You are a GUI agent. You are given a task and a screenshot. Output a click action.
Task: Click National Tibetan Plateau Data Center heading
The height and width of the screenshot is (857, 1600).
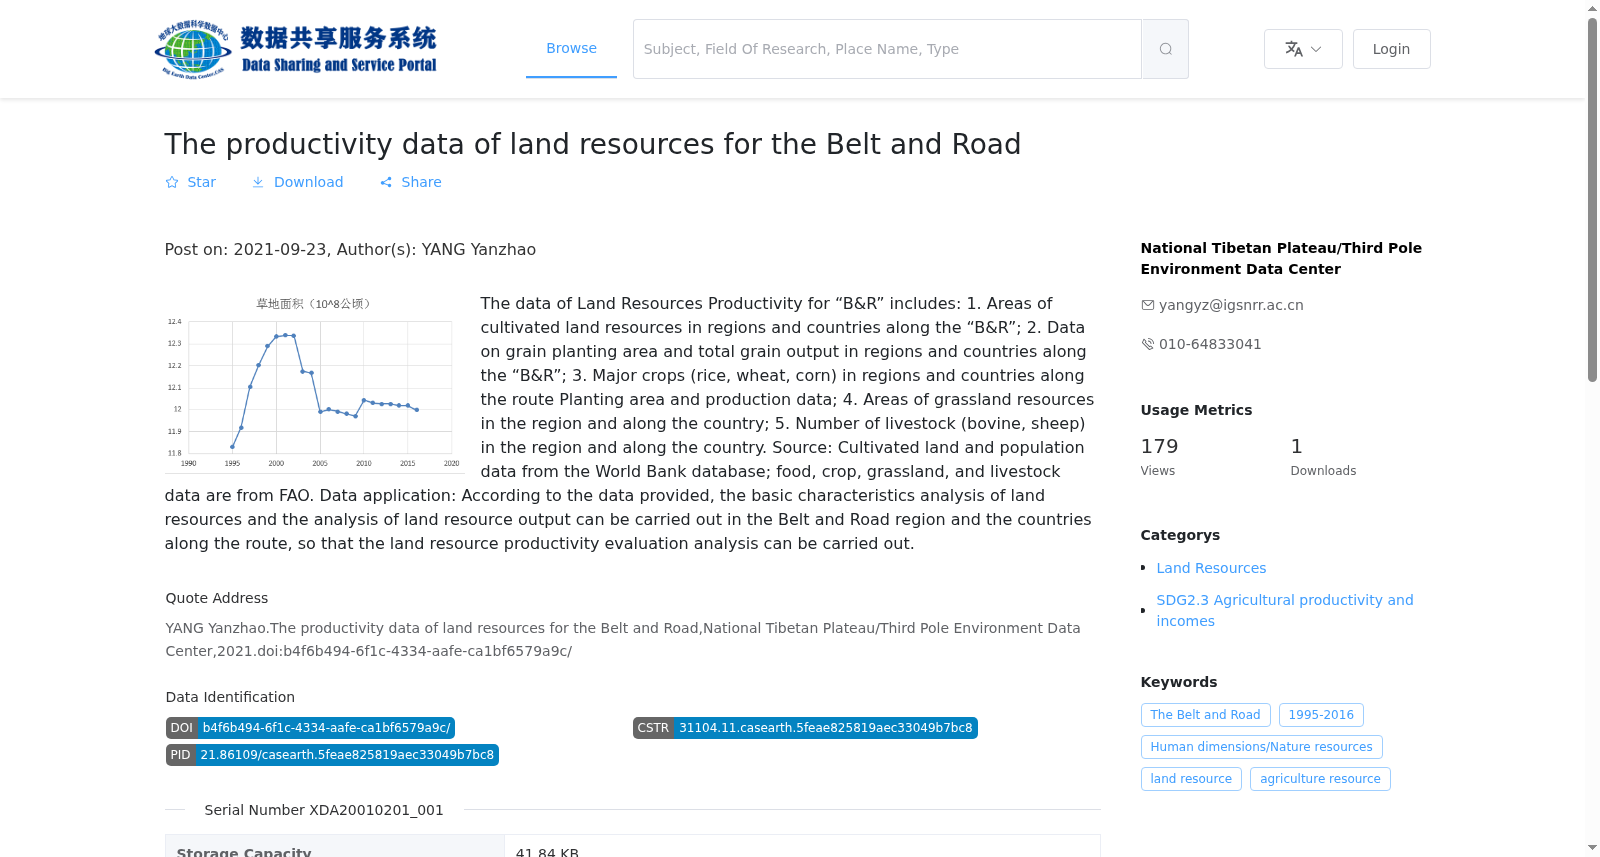pos(1281,258)
